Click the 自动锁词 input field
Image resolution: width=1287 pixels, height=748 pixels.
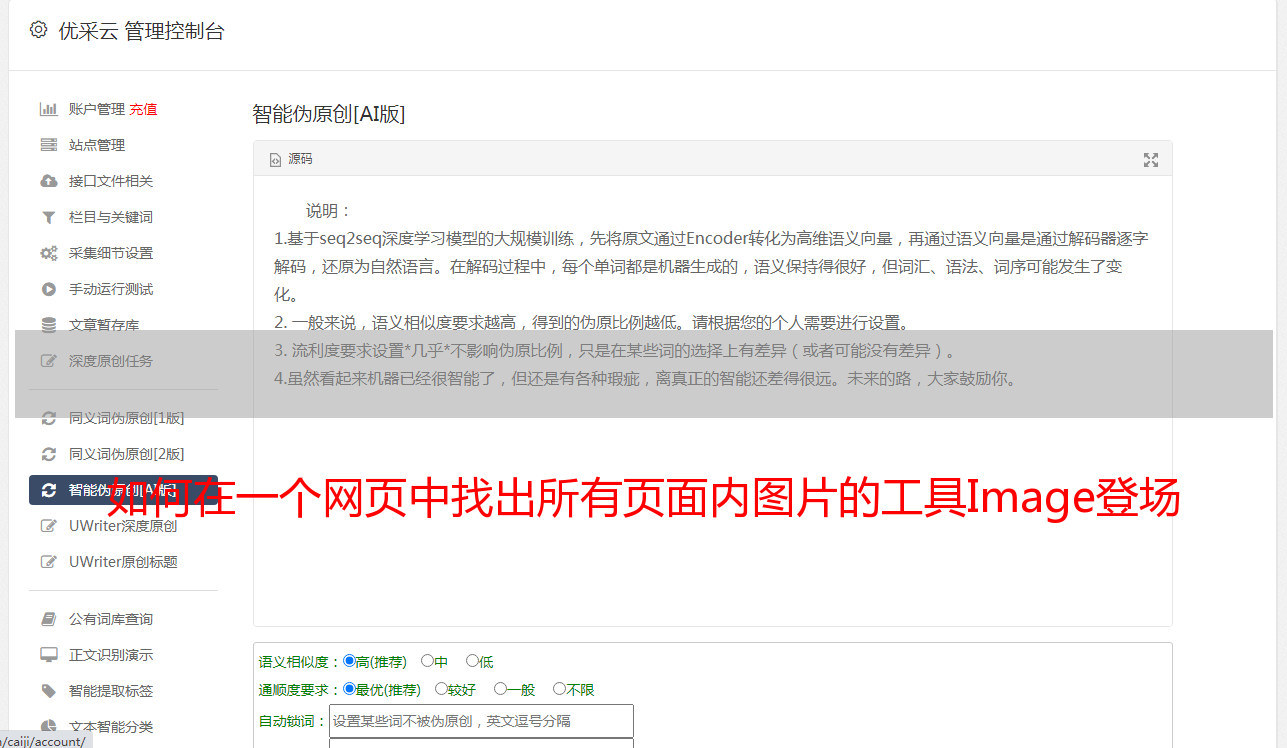coord(481,720)
